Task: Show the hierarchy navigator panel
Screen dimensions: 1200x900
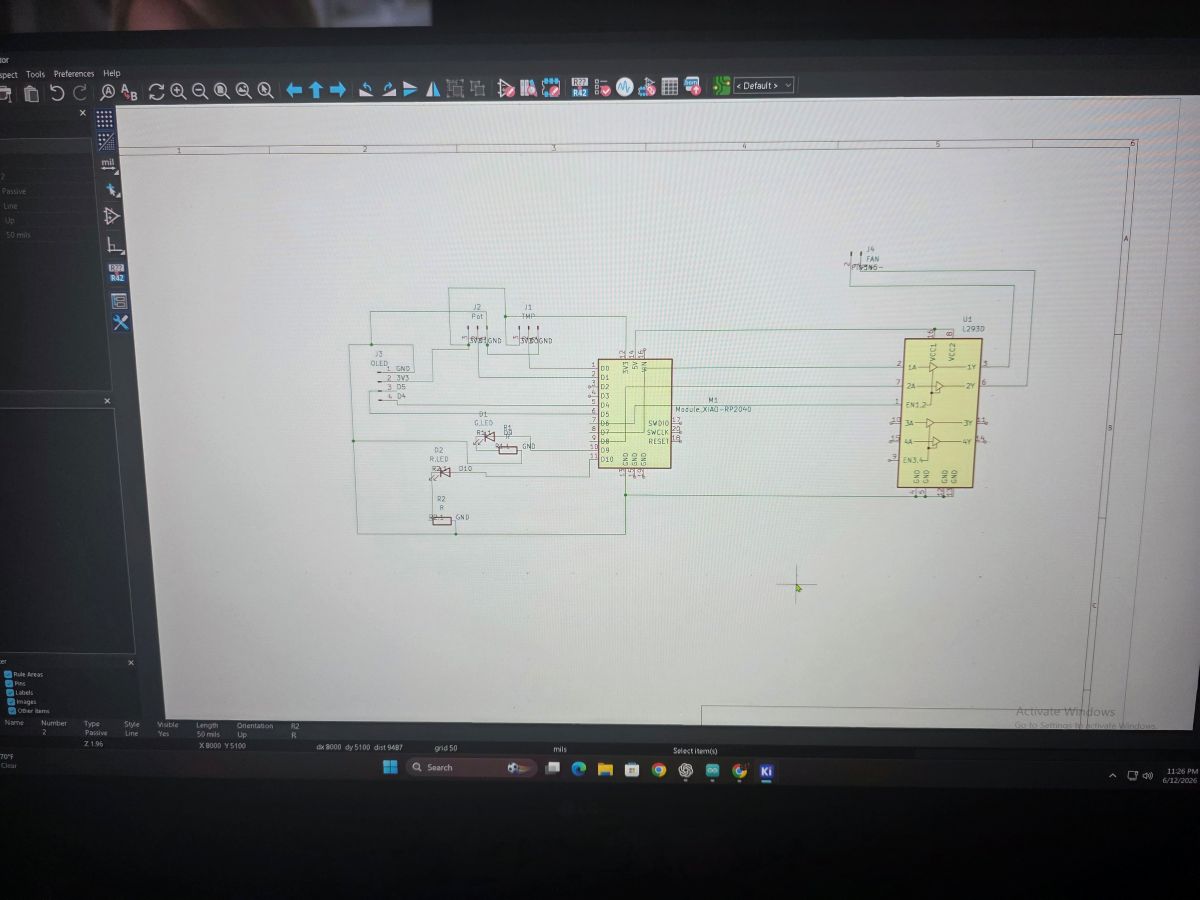Action: pyautogui.click(x=118, y=299)
